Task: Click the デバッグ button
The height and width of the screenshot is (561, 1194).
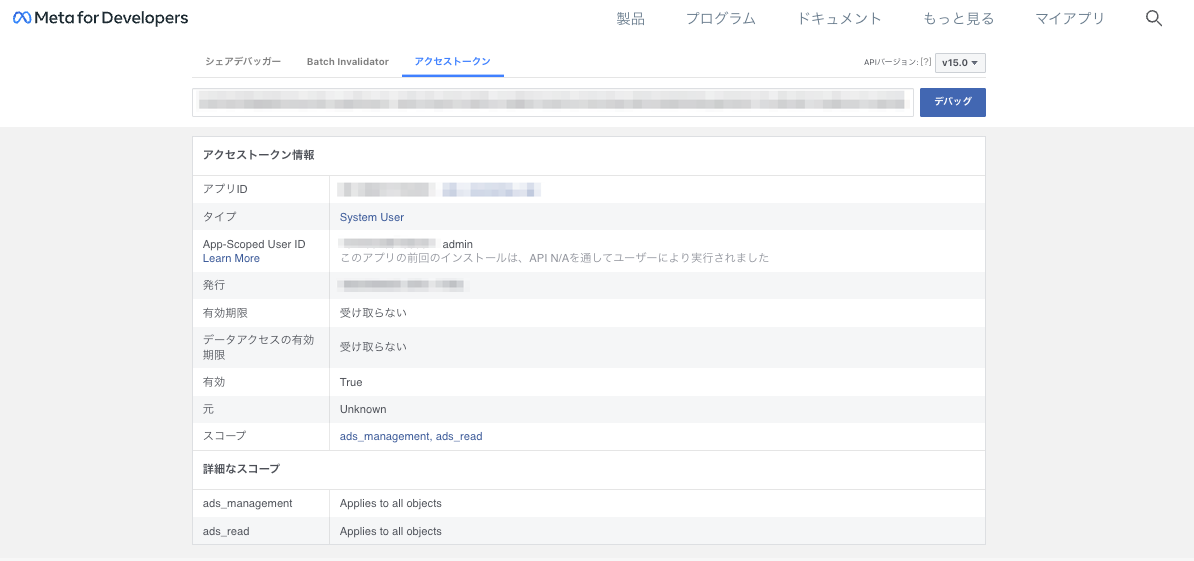Action: point(953,102)
